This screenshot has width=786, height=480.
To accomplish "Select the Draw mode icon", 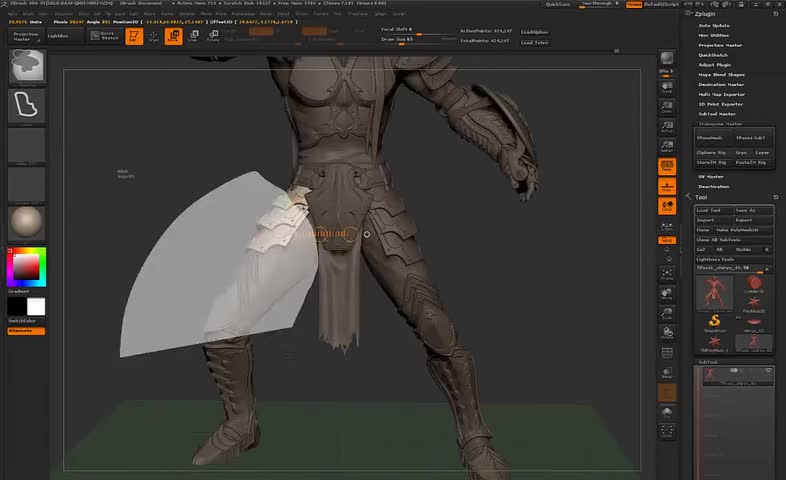I will (153, 36).
